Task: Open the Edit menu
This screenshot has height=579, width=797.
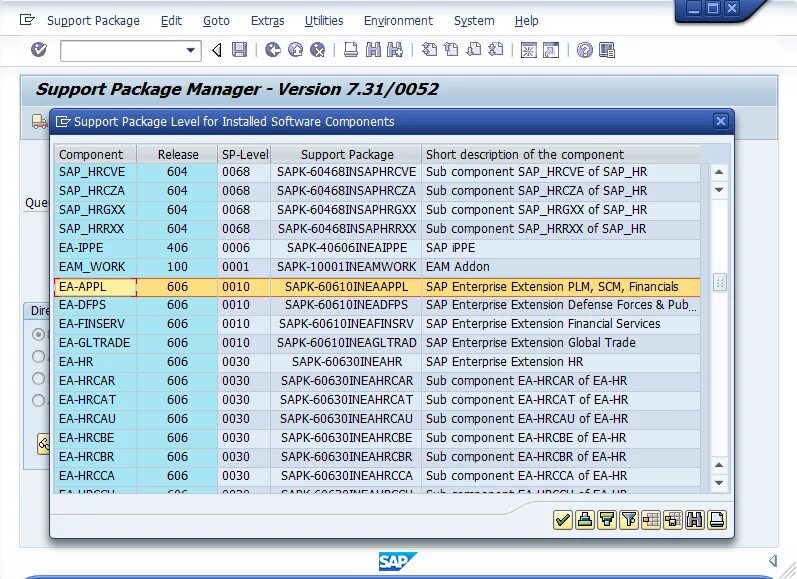Action: click(x=171, y=21)
